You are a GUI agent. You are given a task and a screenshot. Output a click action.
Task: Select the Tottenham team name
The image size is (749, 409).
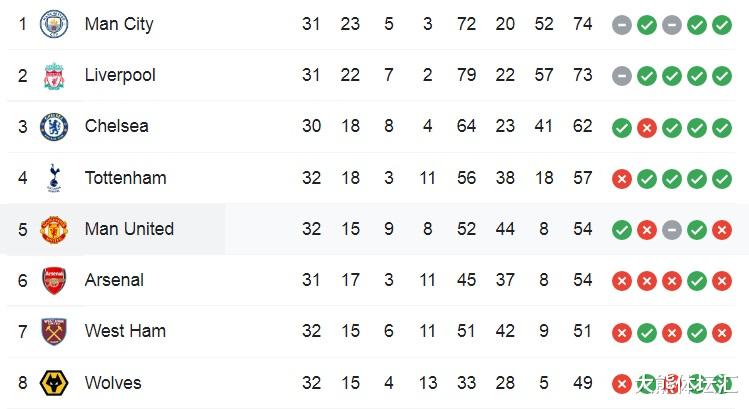coord(126,178)
